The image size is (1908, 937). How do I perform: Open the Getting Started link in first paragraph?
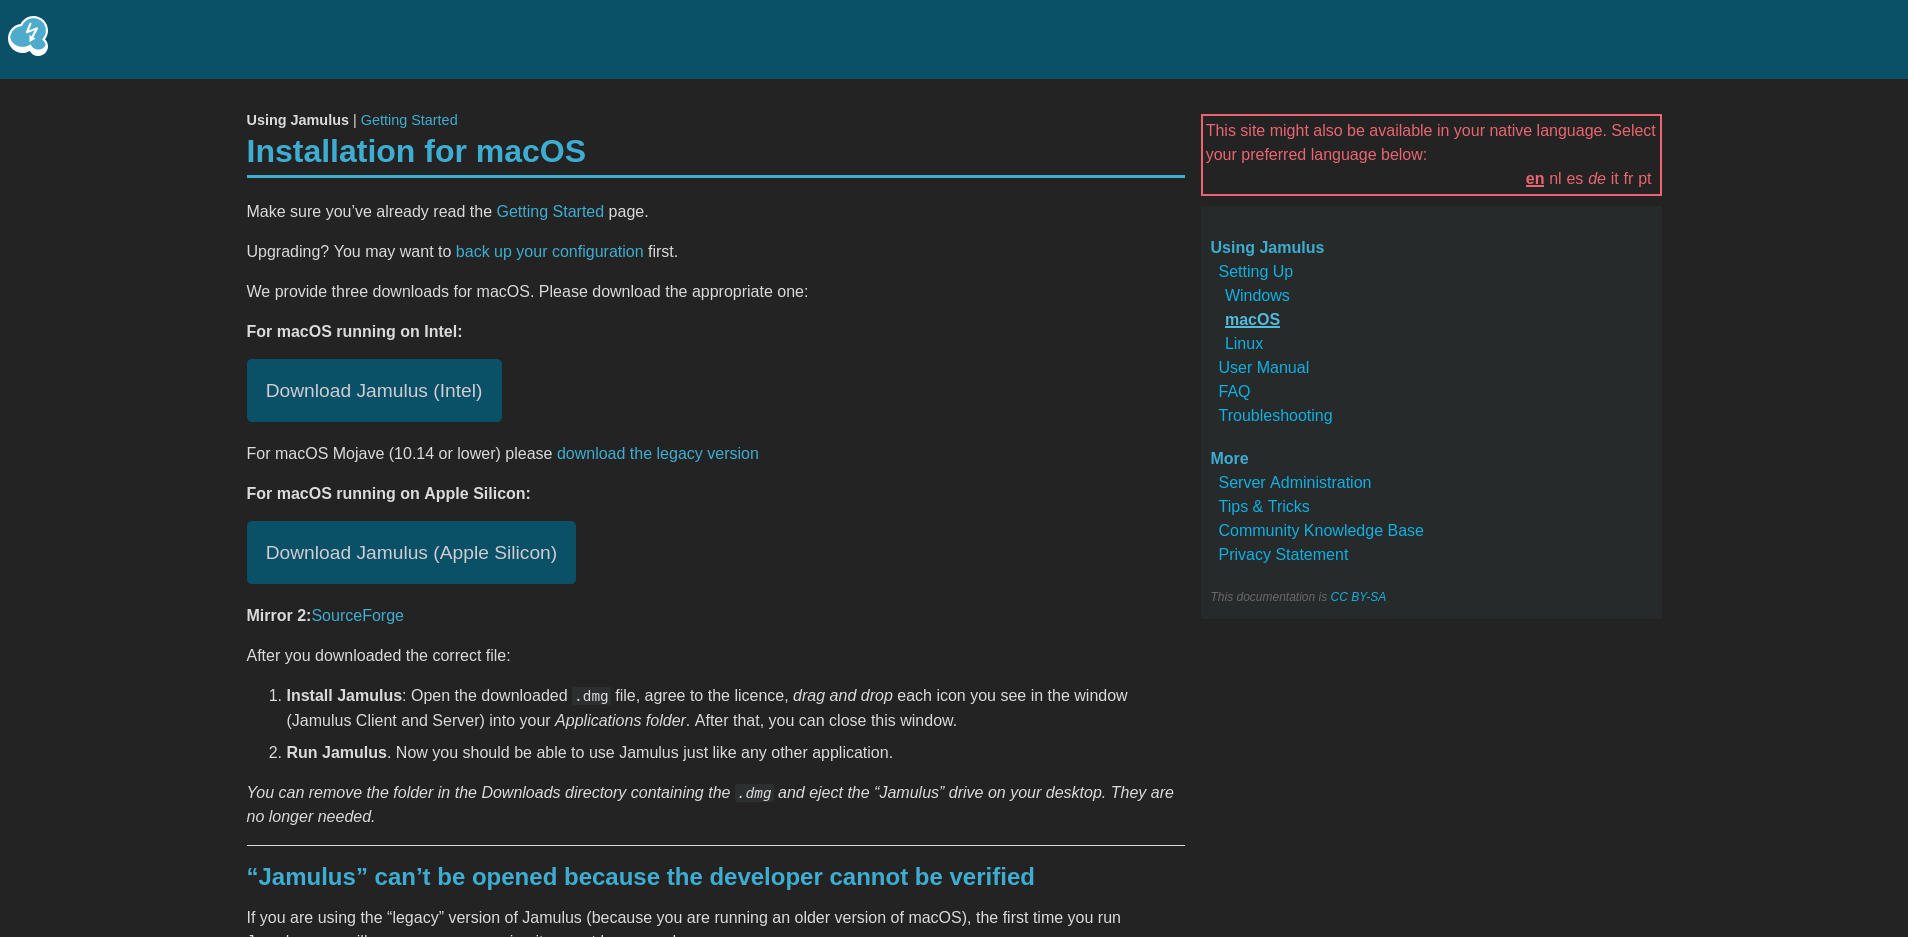[550, 212]
